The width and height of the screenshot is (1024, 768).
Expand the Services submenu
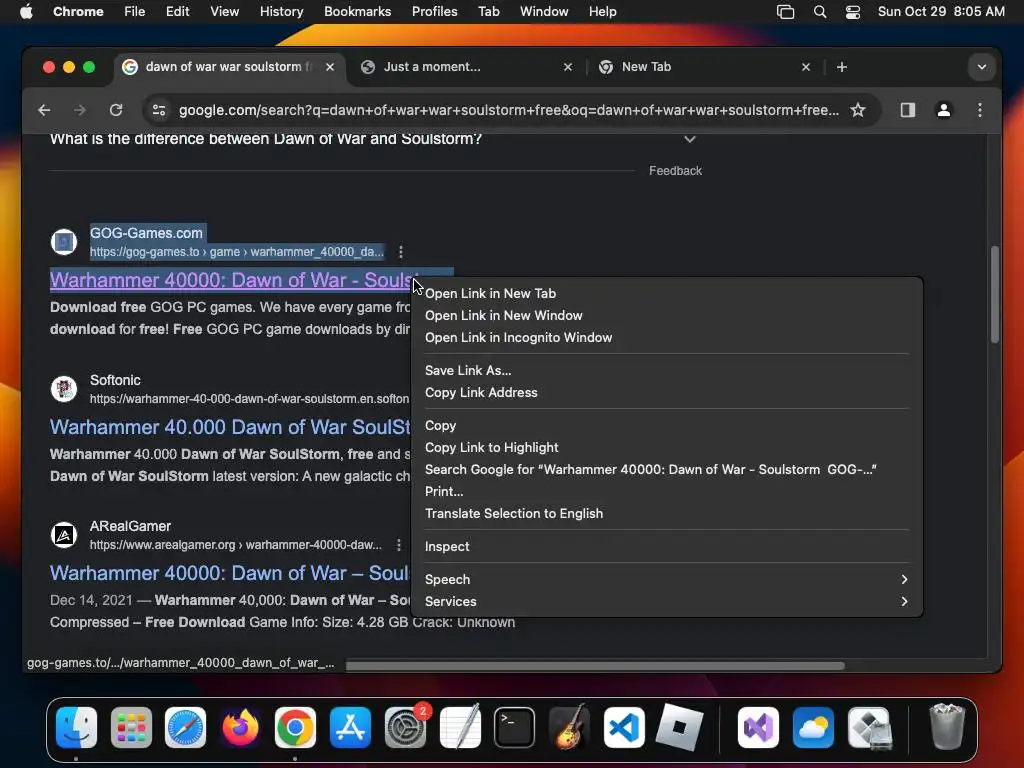click(x=667, y=601)
